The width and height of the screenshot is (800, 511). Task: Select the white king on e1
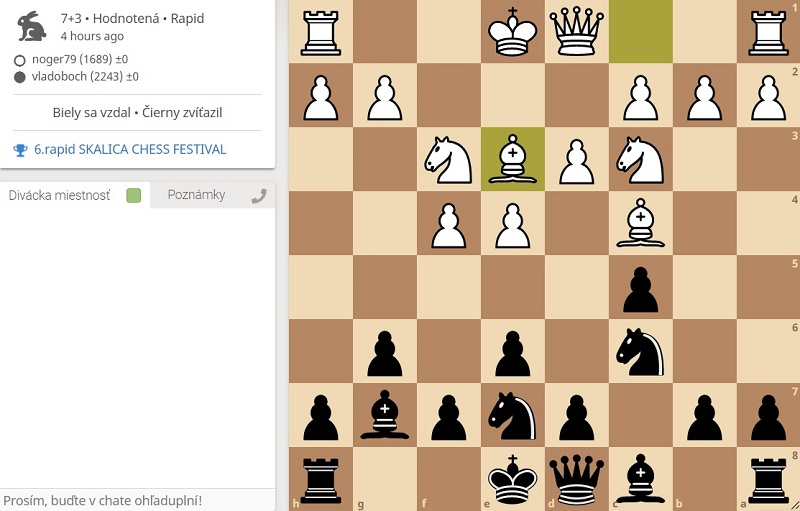(x=513, y=31)
